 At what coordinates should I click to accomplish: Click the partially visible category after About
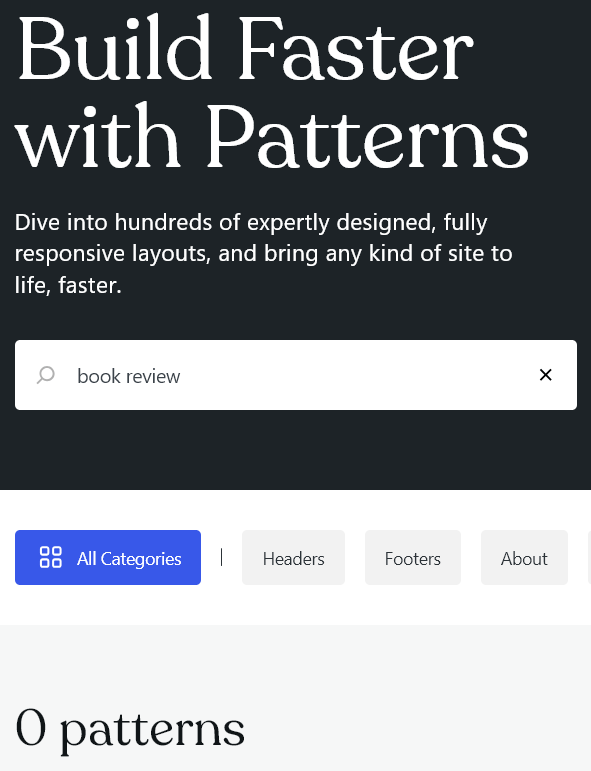pyautogui.click(x=590, y=557)
